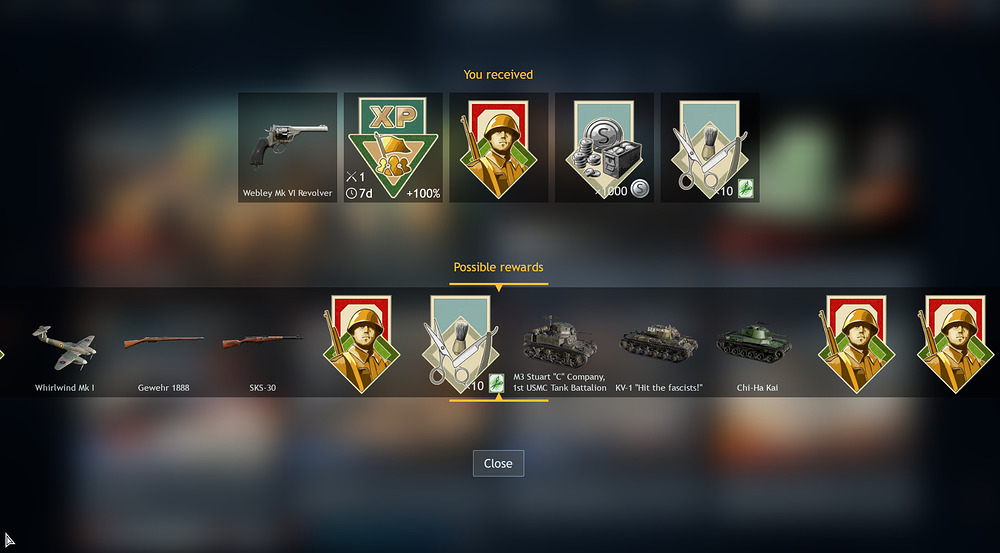Image resolution: width=1000 pixels, height=553 pixels.
Task: Click the clock icon next to 7d
Action: click(x=351, y=193)
